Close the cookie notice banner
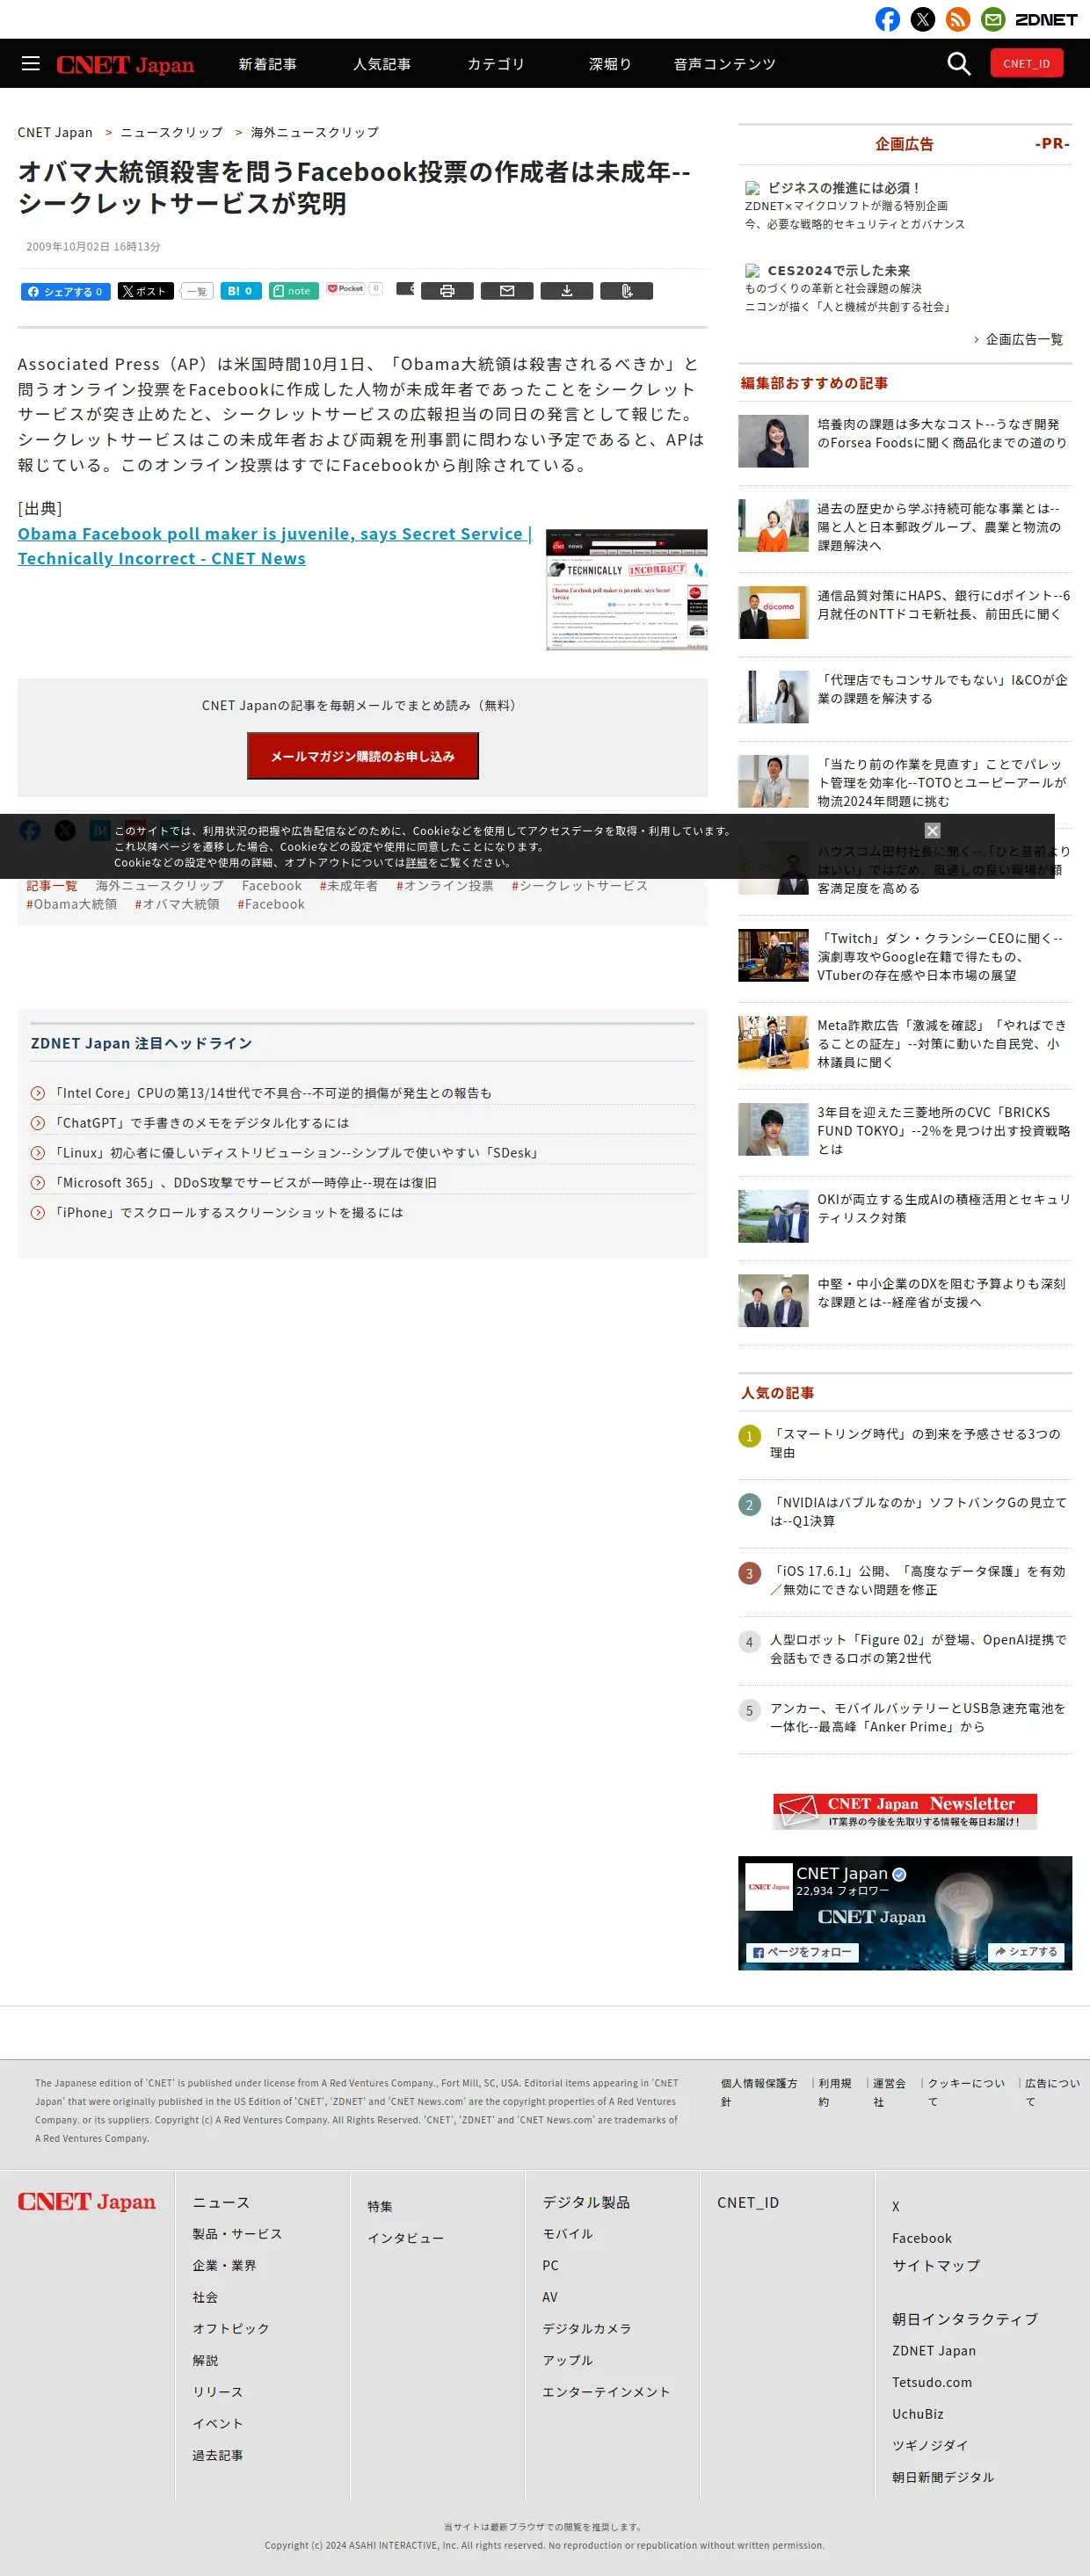The image size is (1090, 2576). [932, 830]
